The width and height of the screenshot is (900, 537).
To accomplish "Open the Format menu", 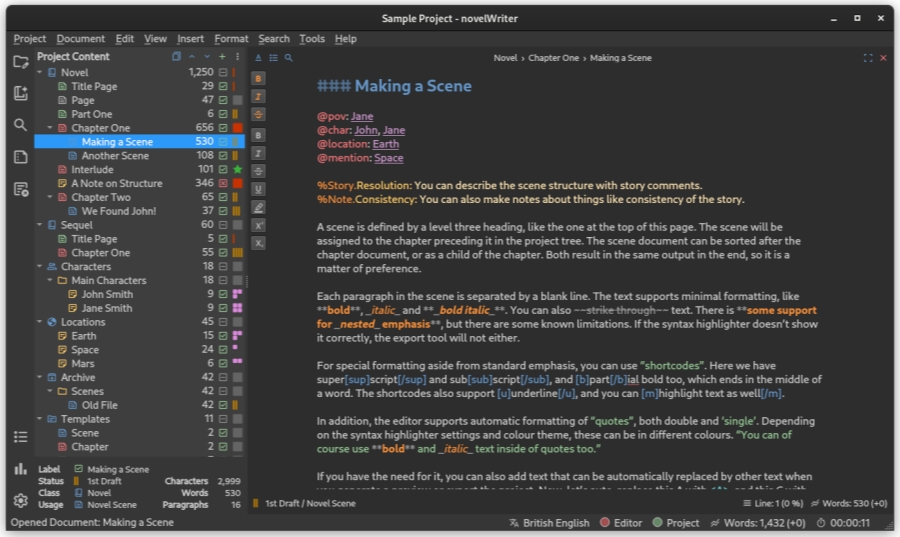I will [231, 39].
